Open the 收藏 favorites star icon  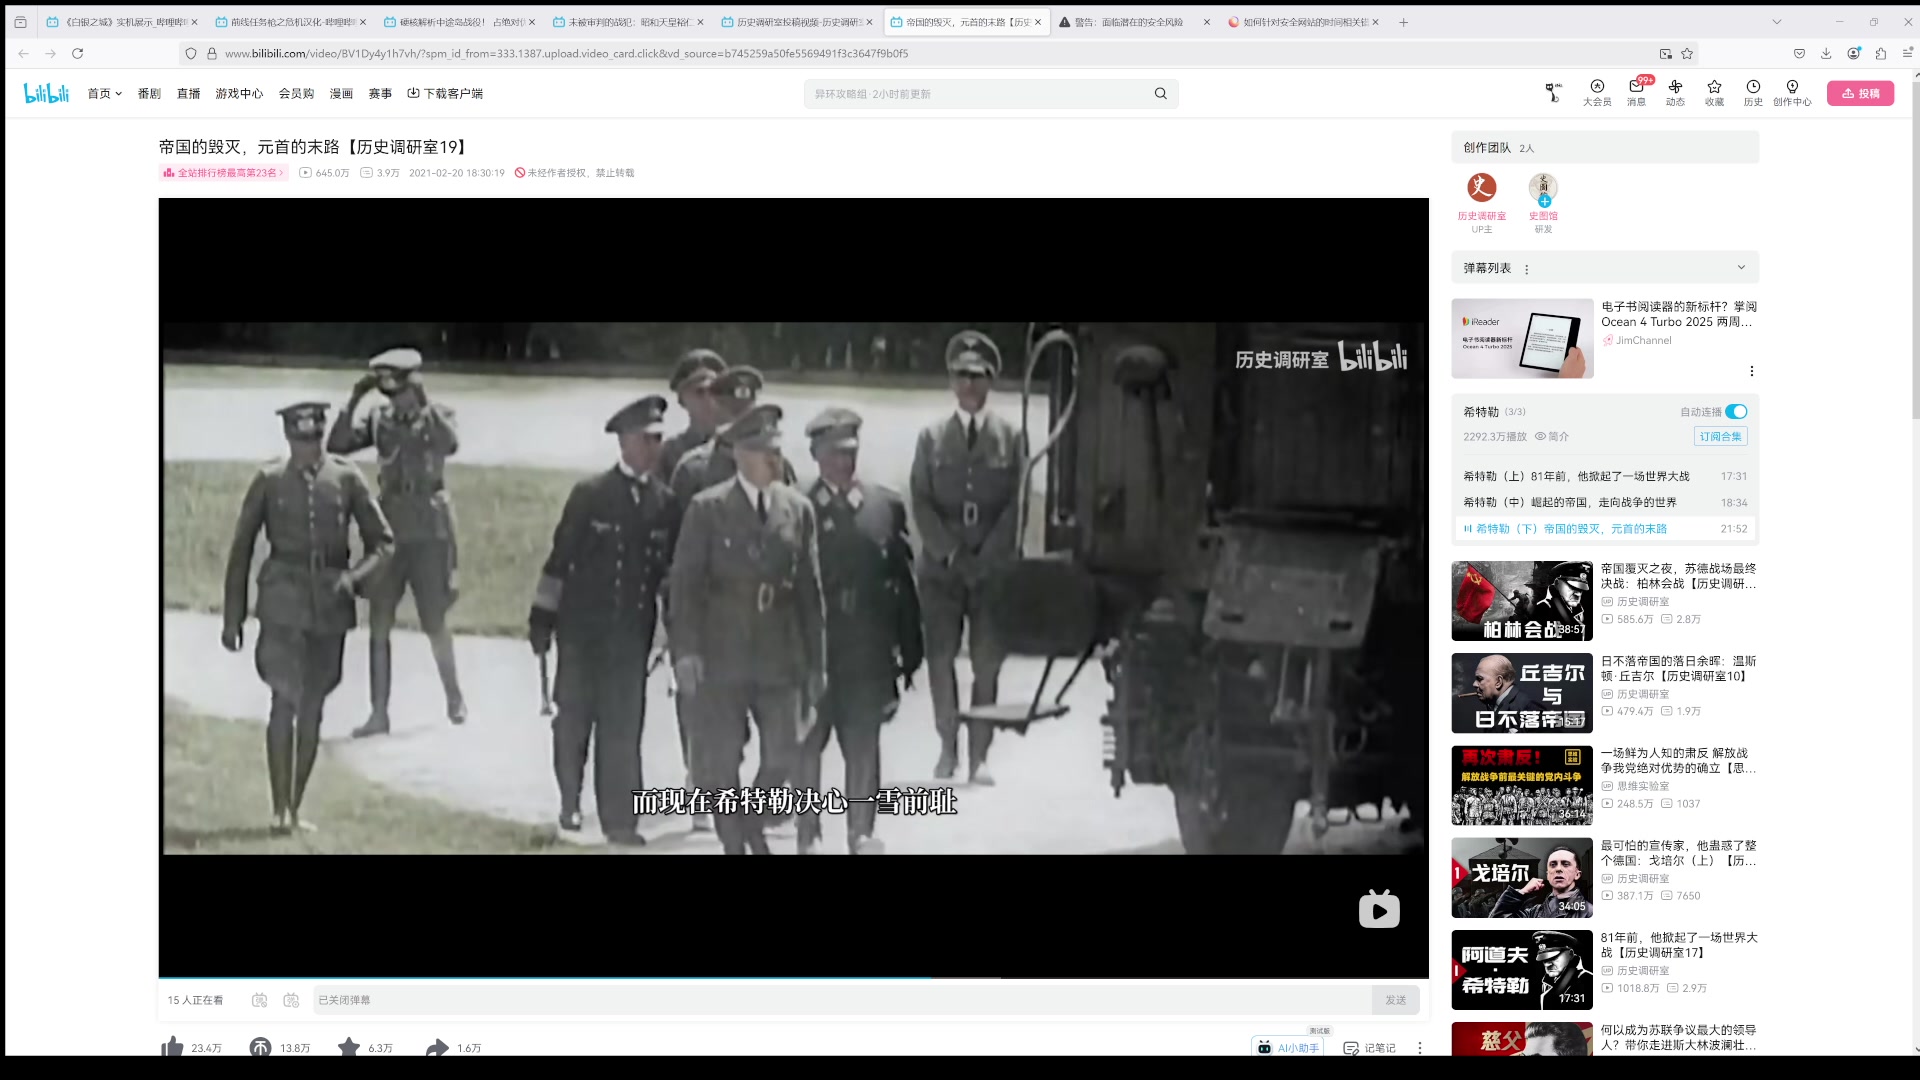[1714, 93]
